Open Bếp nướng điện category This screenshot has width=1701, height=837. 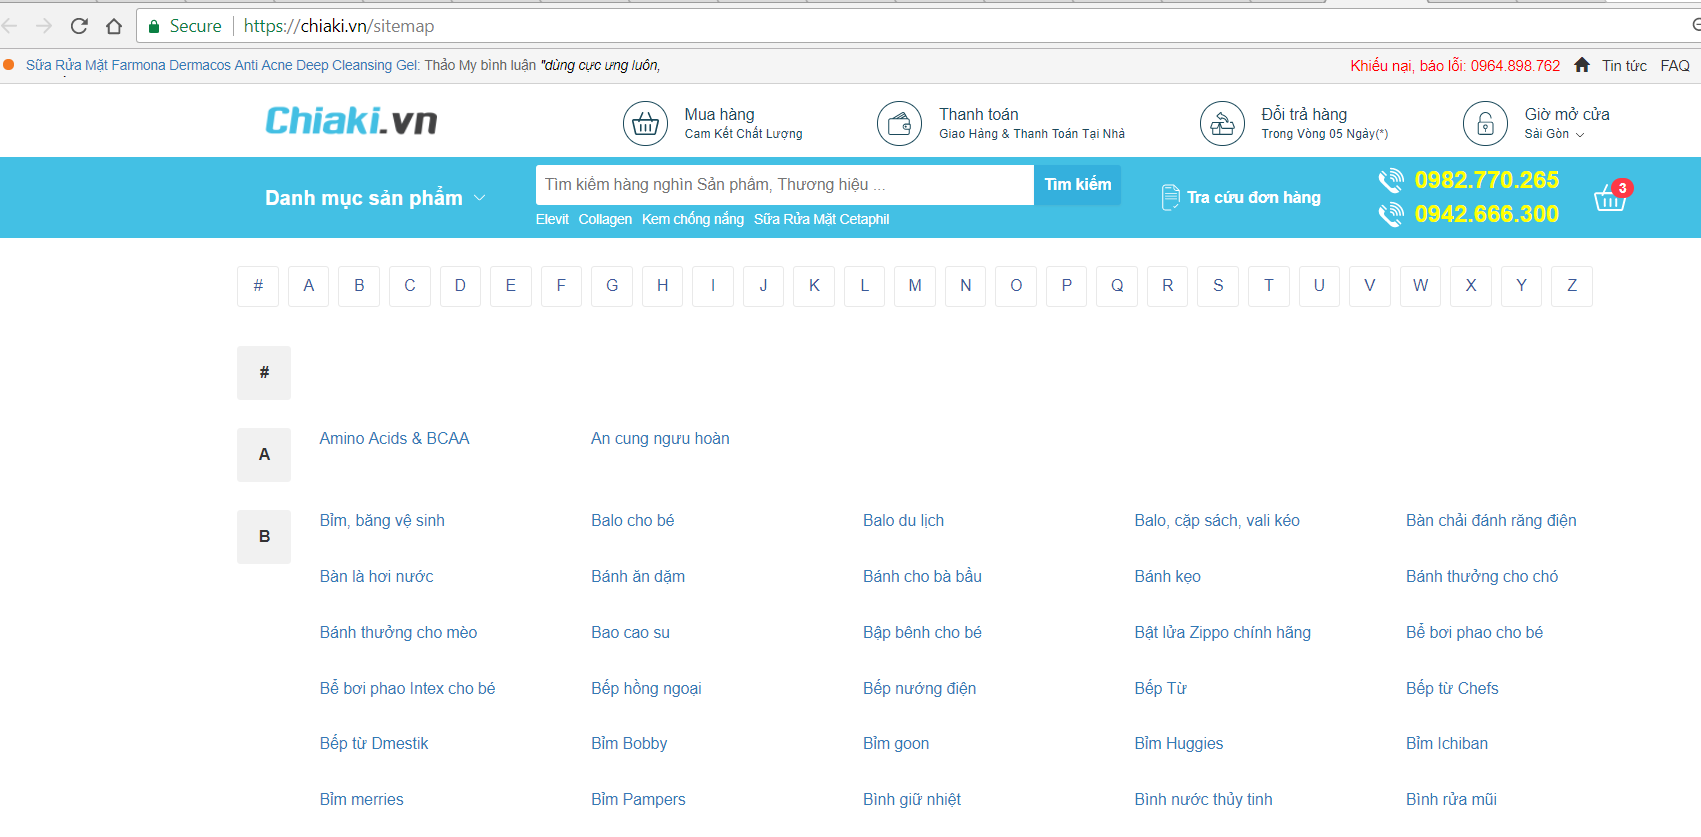point(919,689)
